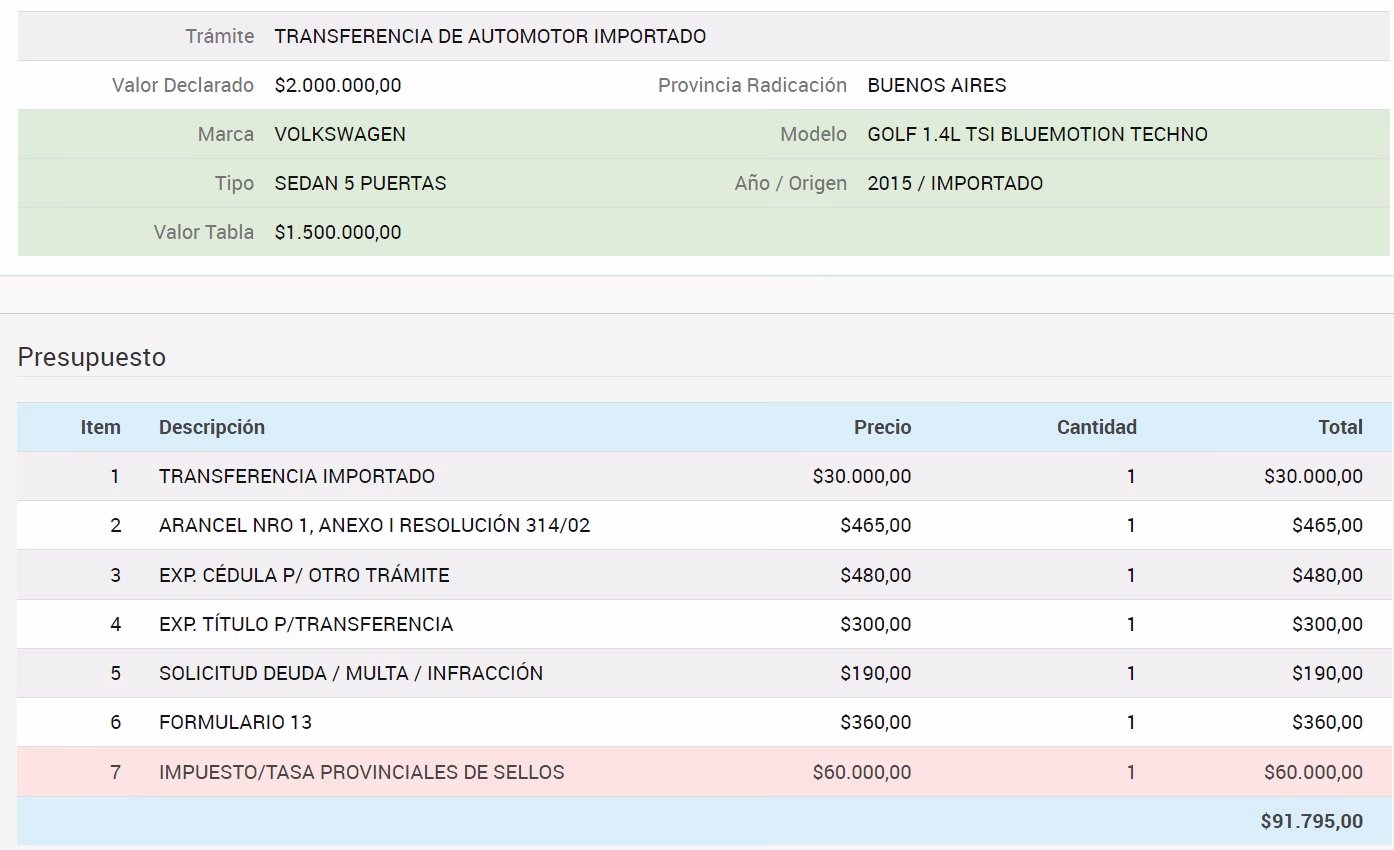Select the Trámite value TRANSFERENCIA DE AUTOMOTOR IMPORTADO
The image size is (1394, 850).
pyautogui.click(x=489, y=36)
